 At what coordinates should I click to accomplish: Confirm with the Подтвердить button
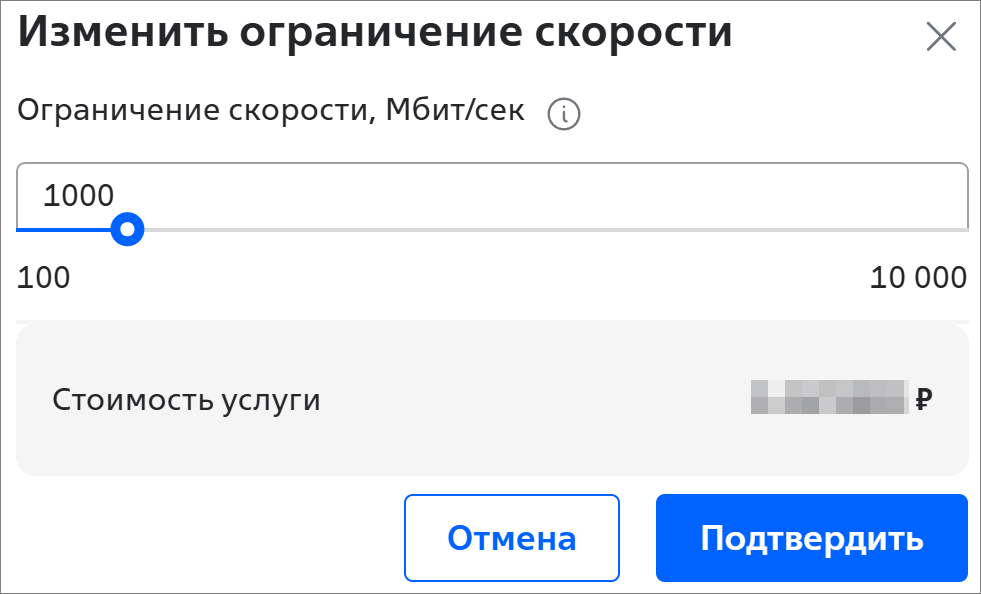[x=811, y=538]
